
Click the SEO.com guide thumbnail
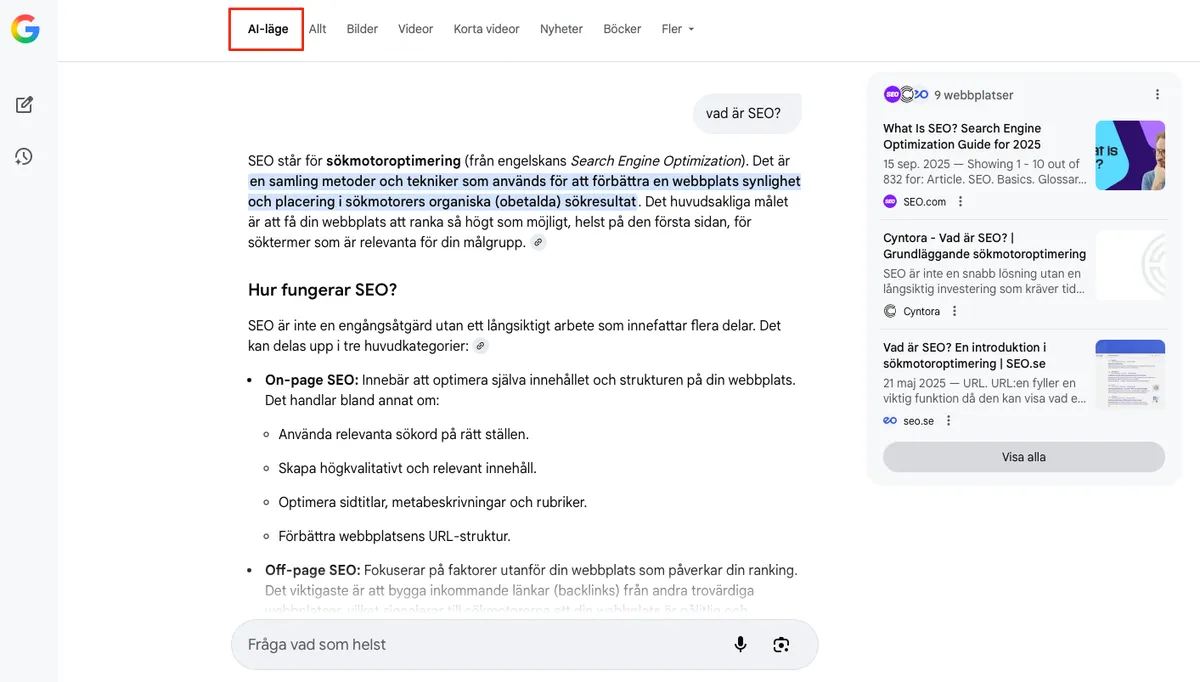[x=1130, y=155]
